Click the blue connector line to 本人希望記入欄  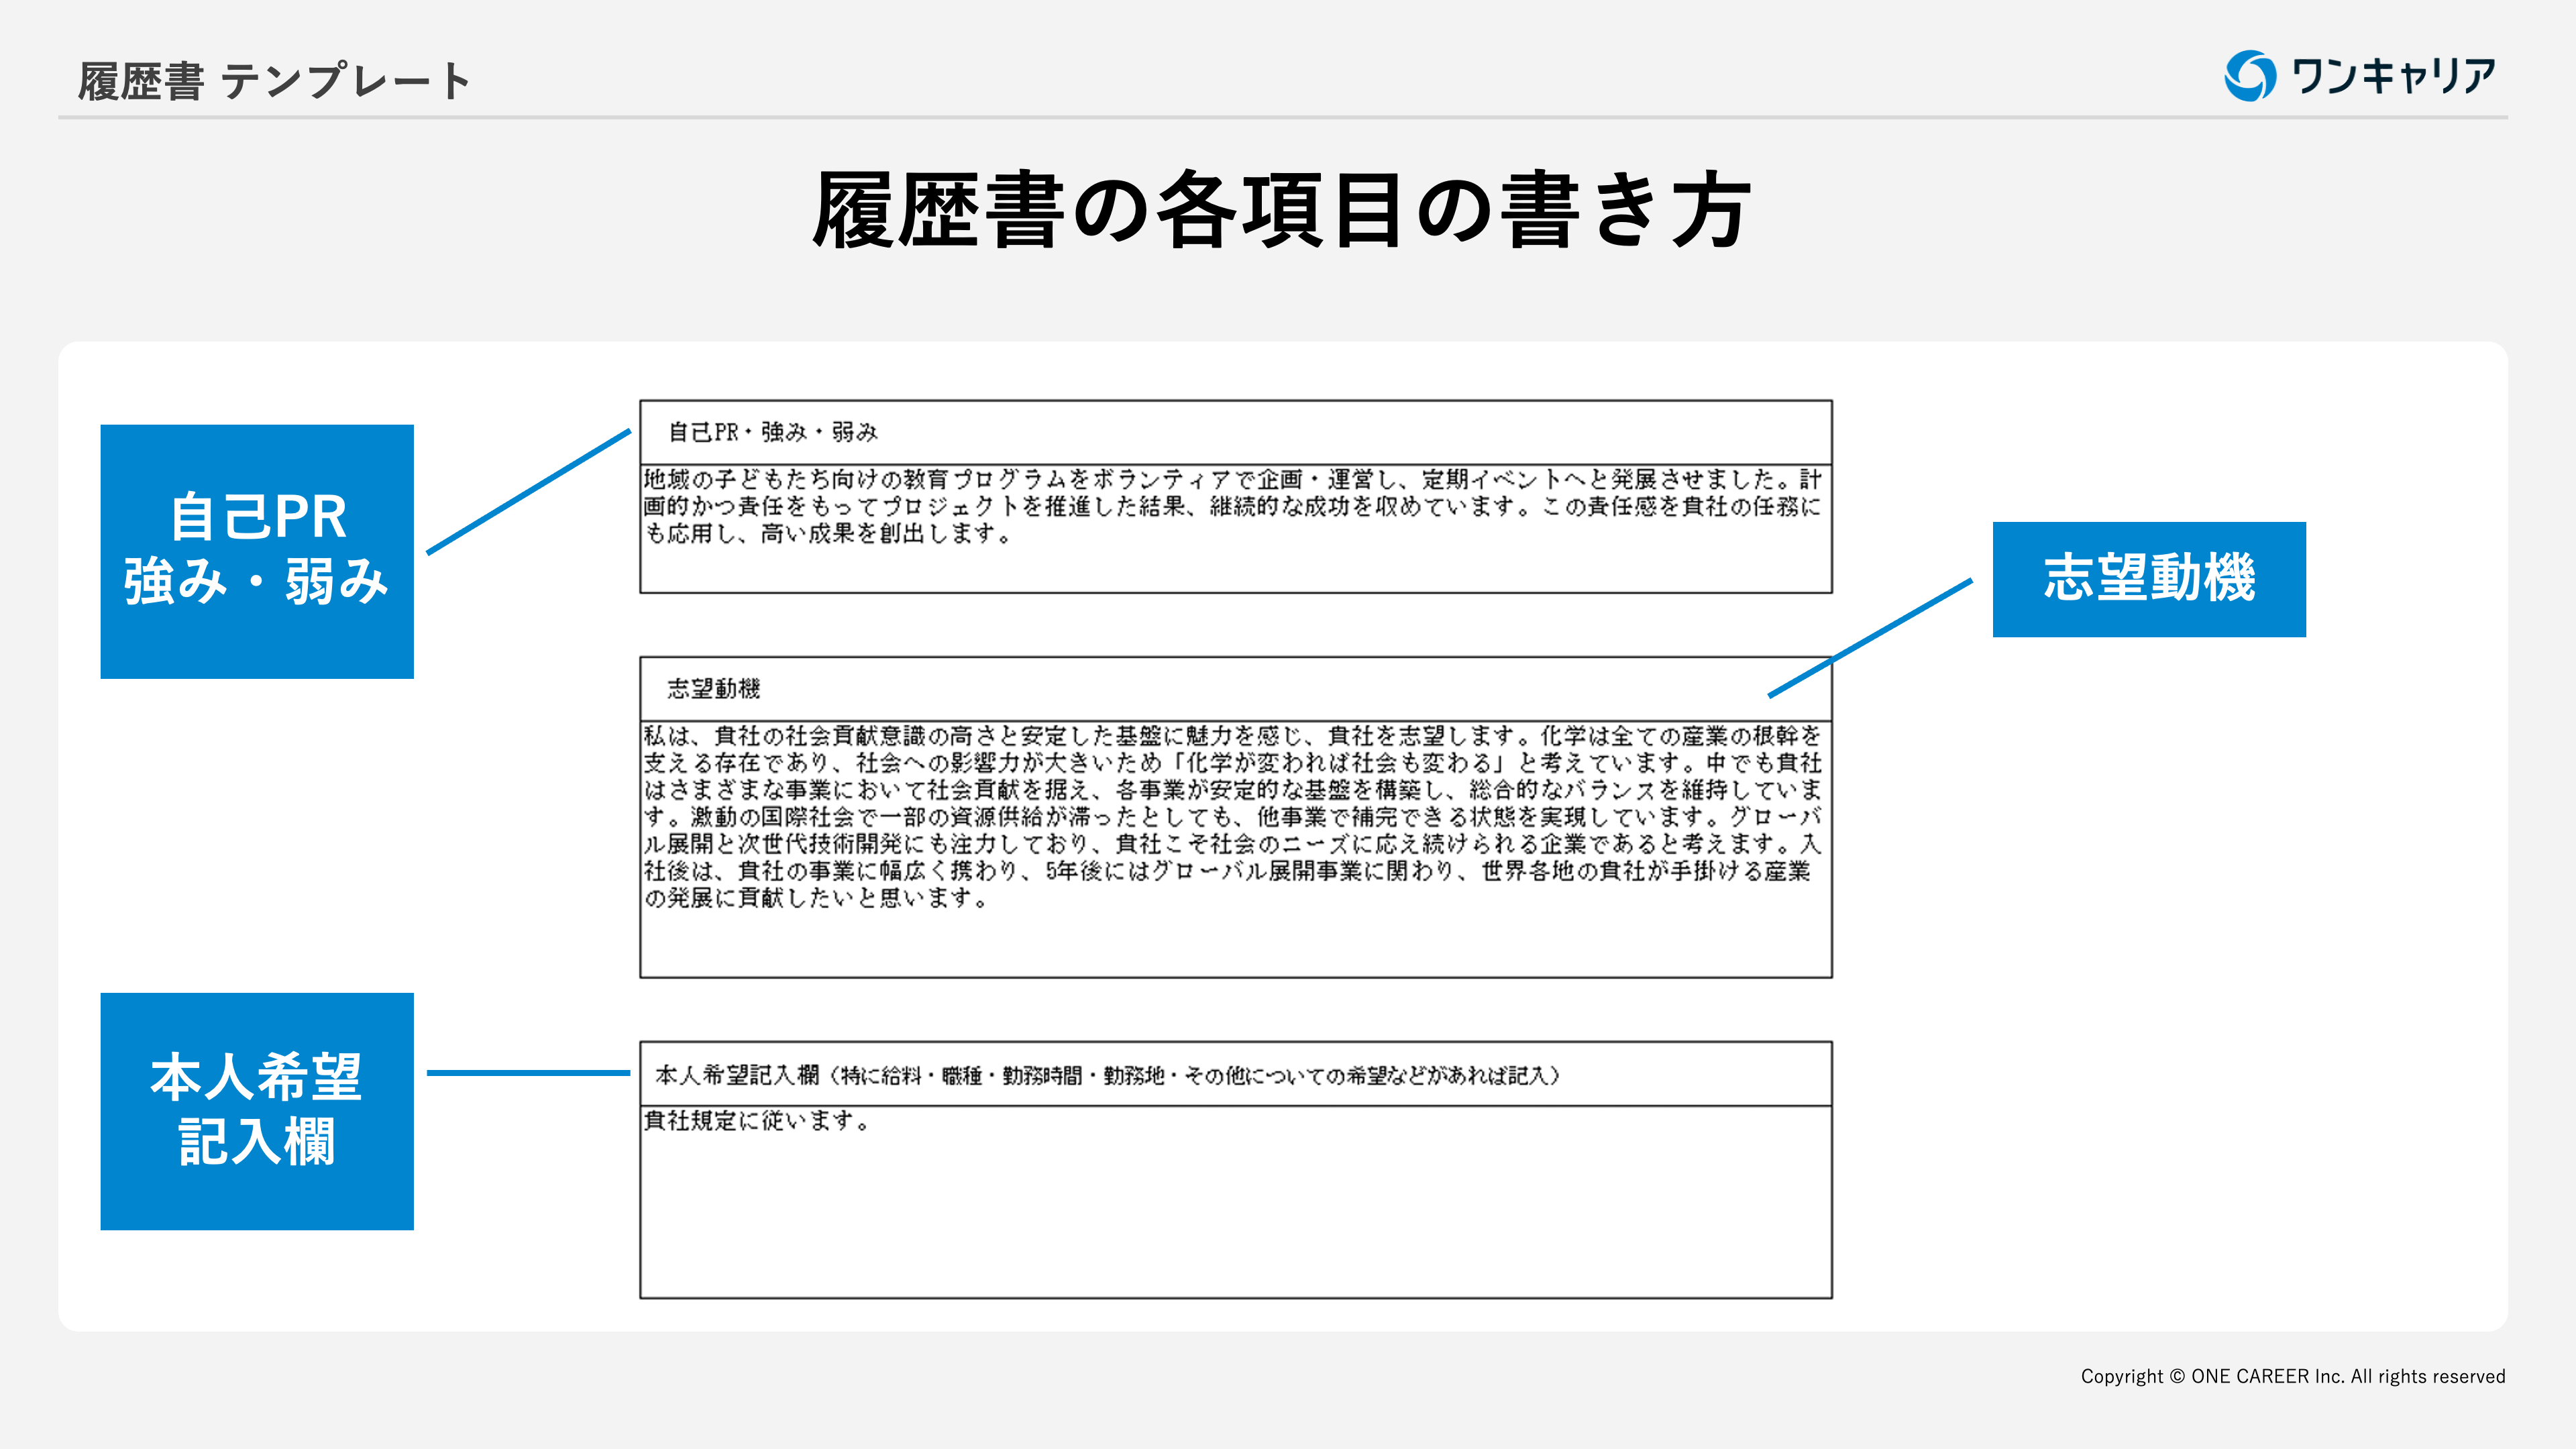click(528, 1073)
